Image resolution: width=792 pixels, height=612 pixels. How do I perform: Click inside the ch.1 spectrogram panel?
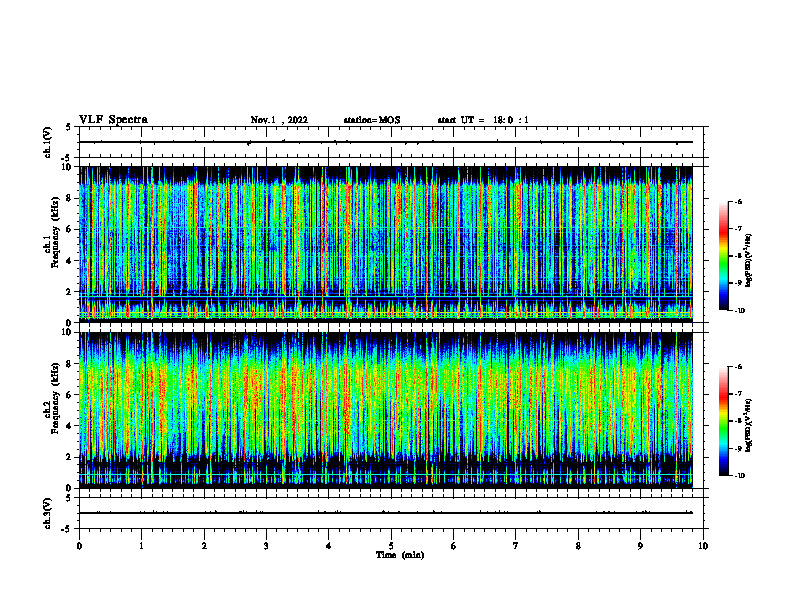point(386,244)
